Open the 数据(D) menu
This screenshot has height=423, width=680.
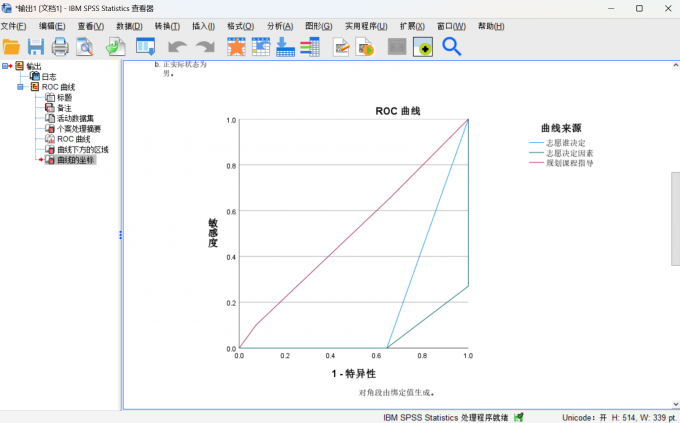(x=129, y=26)
